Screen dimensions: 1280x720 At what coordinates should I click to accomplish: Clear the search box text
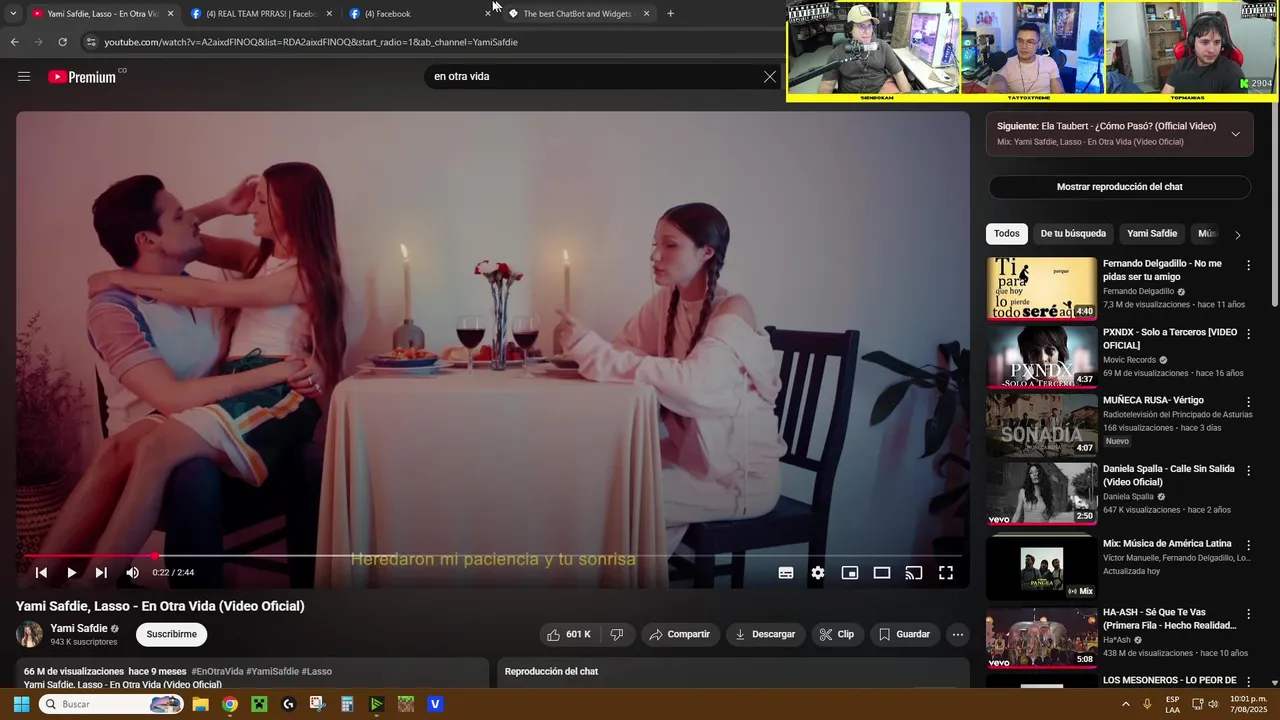[x=769, y=76]
